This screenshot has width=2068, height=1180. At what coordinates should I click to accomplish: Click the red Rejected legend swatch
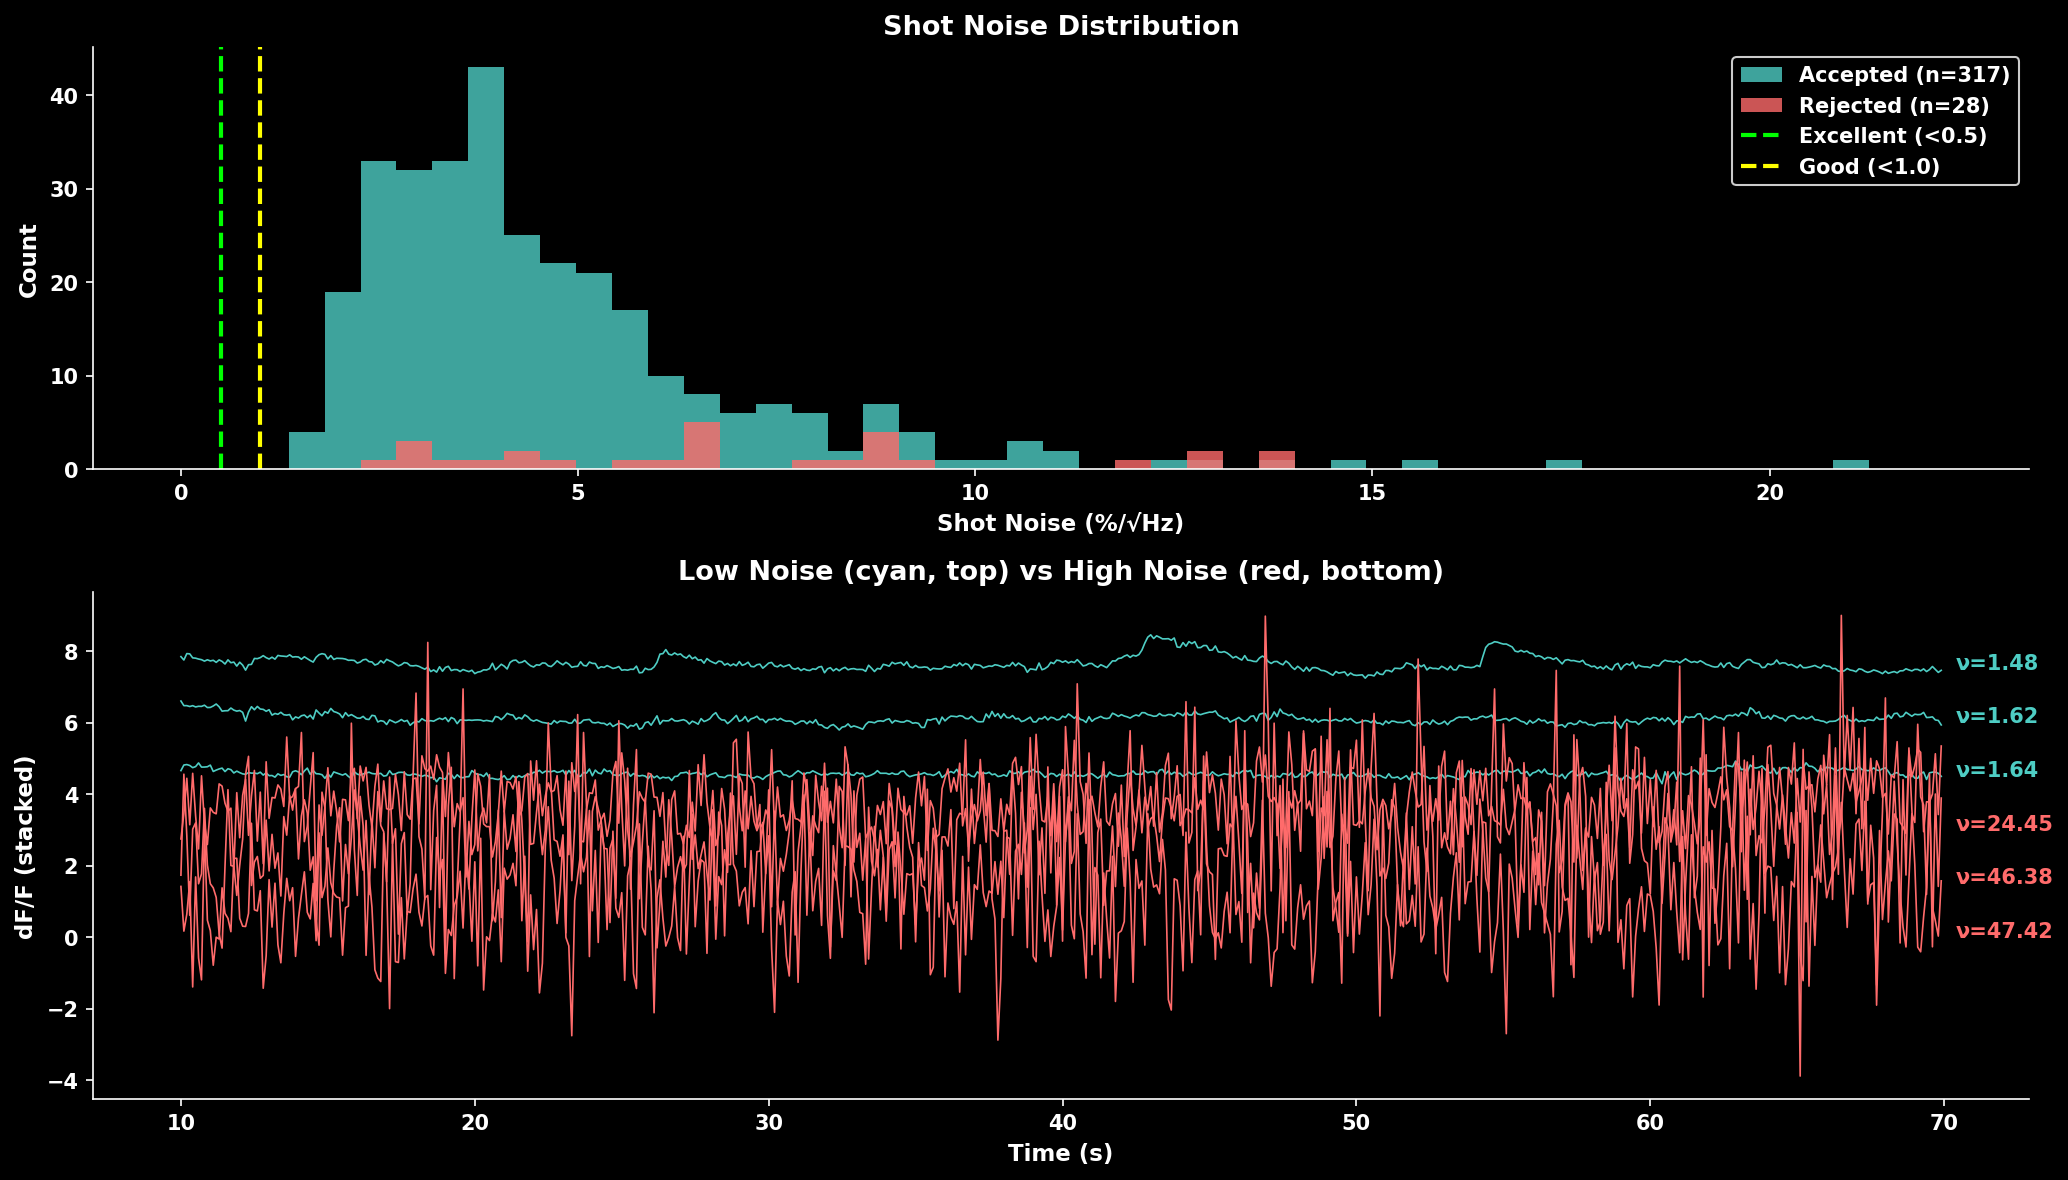click(x=1761, y=105)
